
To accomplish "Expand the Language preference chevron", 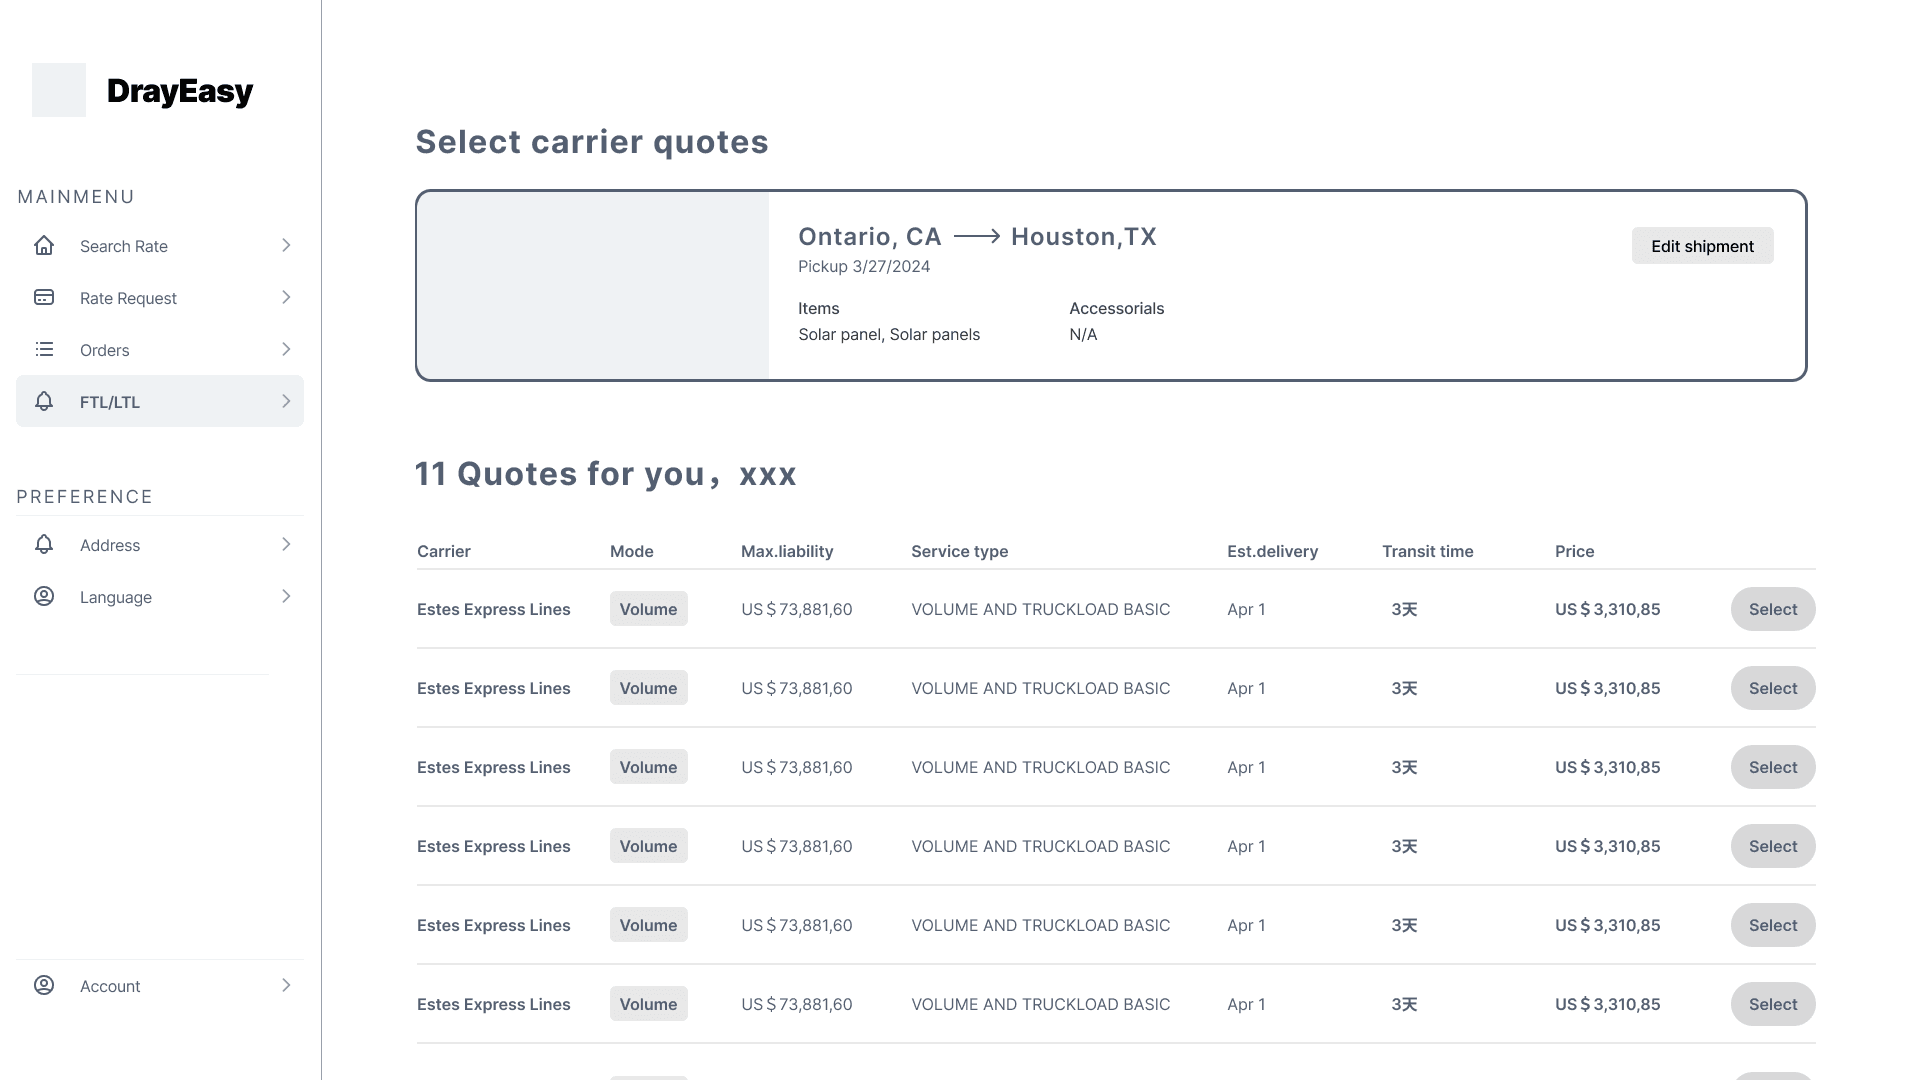I will coord(286,596).
